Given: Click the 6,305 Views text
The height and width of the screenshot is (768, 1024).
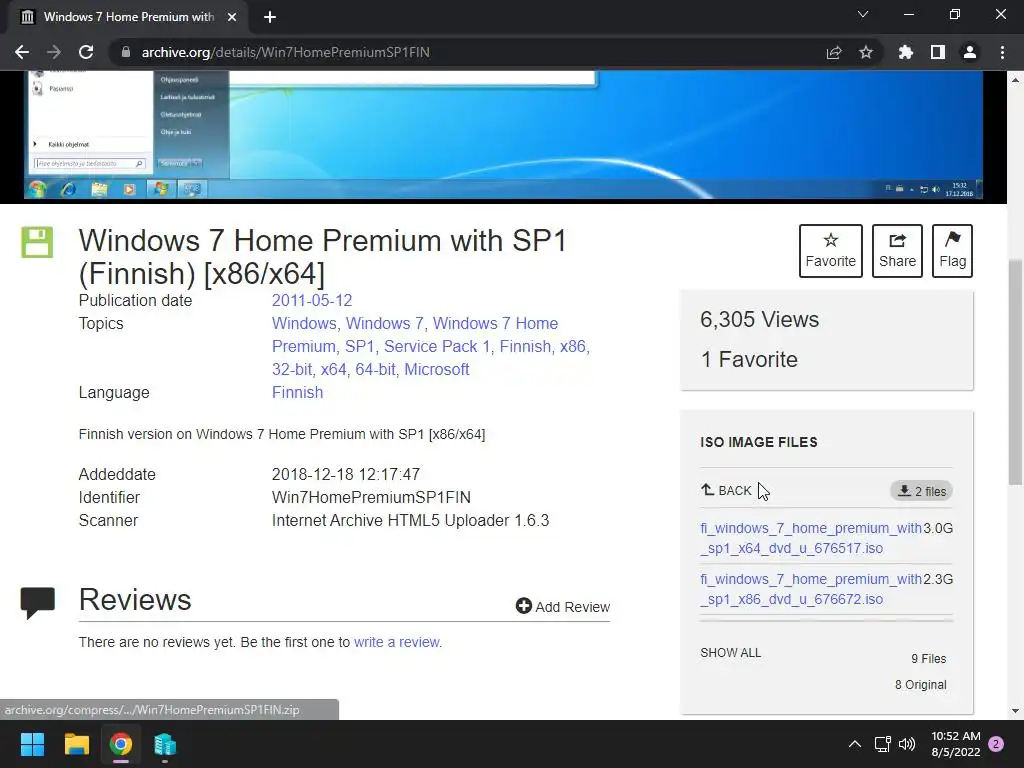Looking at the screenshot, I should pyautogui.click(x=760, y=319).
